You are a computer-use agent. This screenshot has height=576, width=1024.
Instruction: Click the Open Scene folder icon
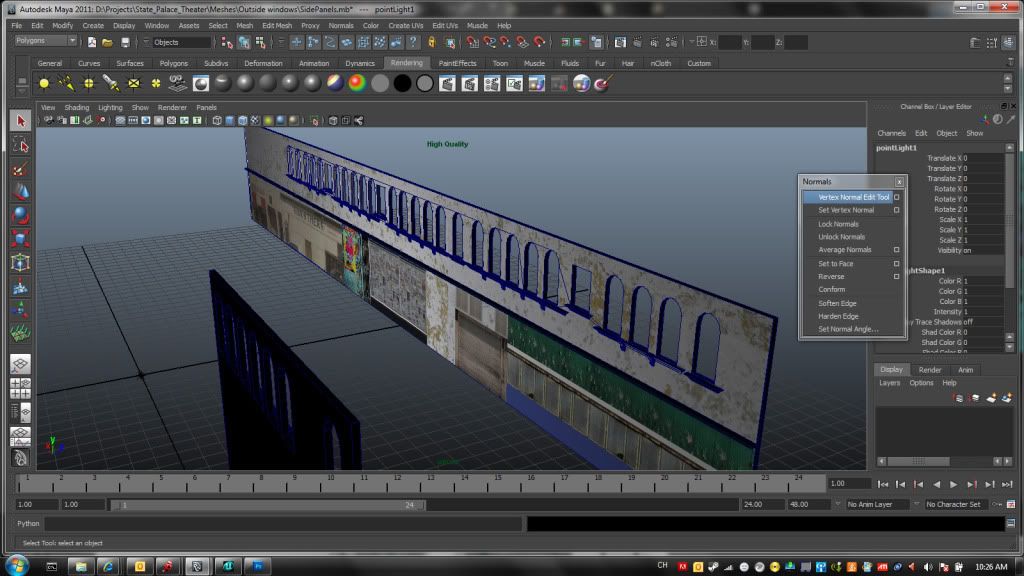(x=107, y=43)
